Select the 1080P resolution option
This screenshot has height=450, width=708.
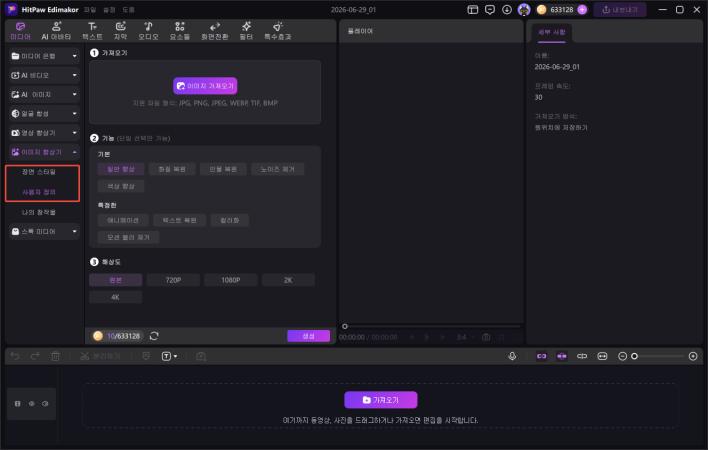pos(231,280)
